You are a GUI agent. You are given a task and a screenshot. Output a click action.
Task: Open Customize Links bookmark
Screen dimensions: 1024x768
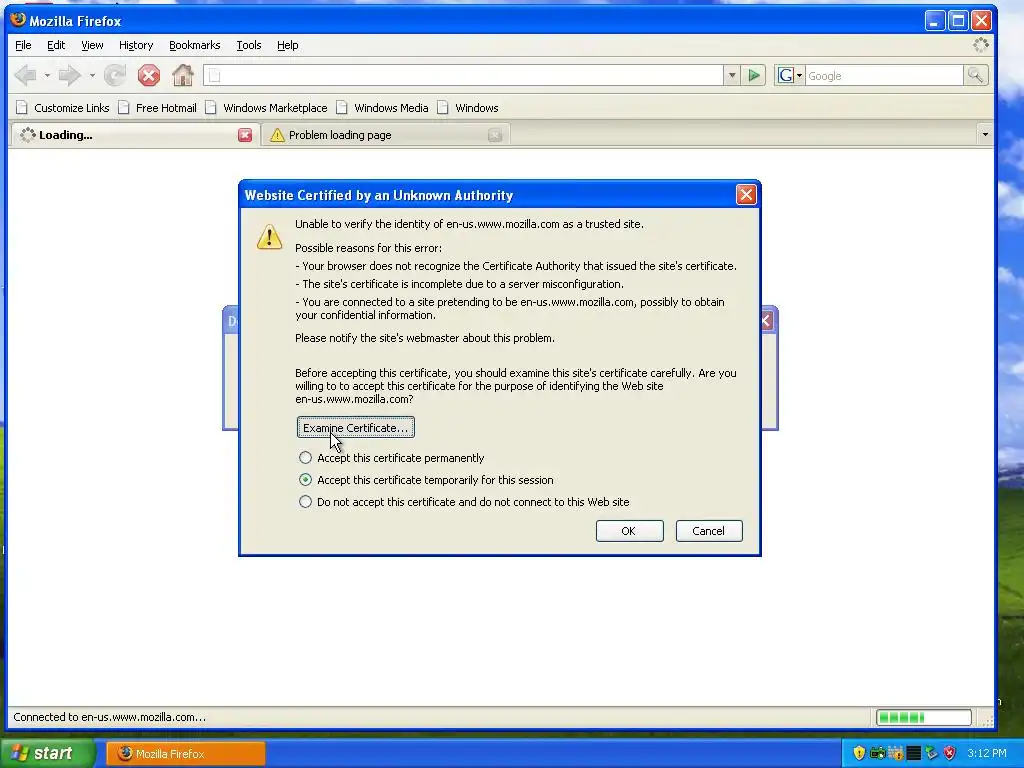[x=63, y=108]
